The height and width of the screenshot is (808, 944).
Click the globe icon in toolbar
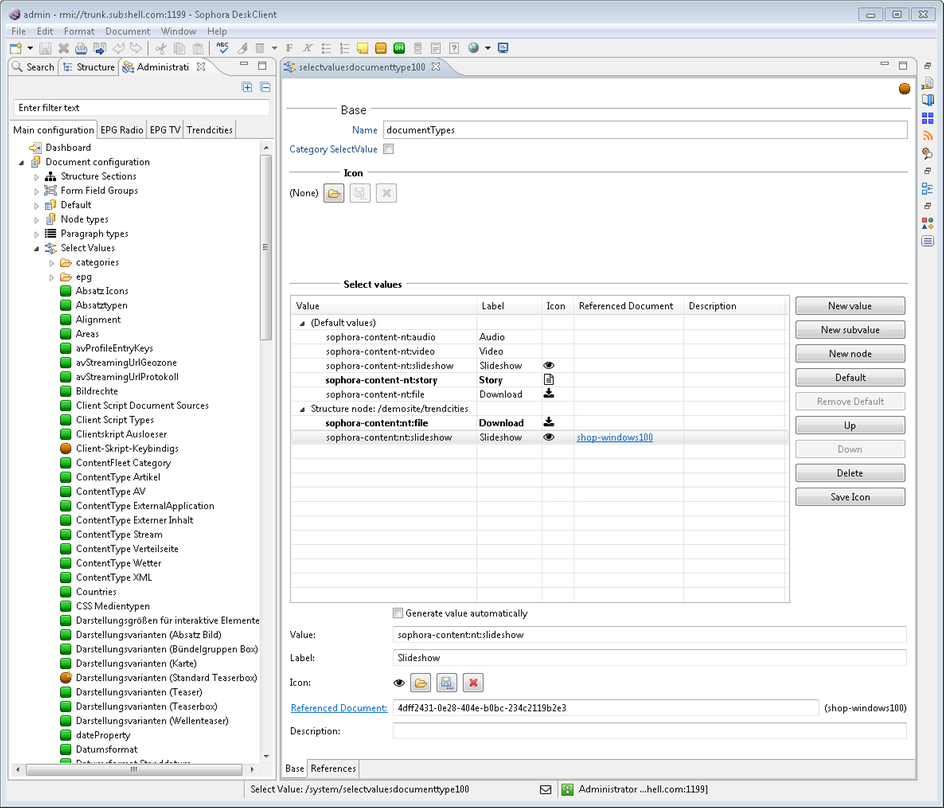pyautogui.click(x=474, y=48)
